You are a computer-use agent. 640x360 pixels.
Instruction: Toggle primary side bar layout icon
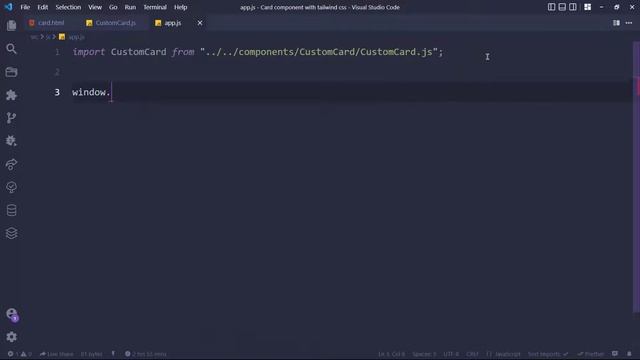point(551,7)
